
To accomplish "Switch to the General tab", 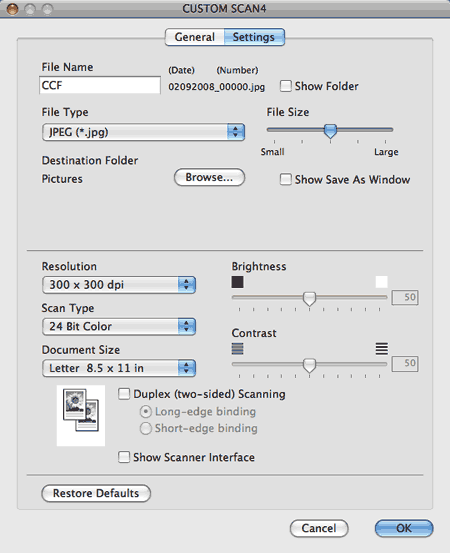I will tap(194, 37).
